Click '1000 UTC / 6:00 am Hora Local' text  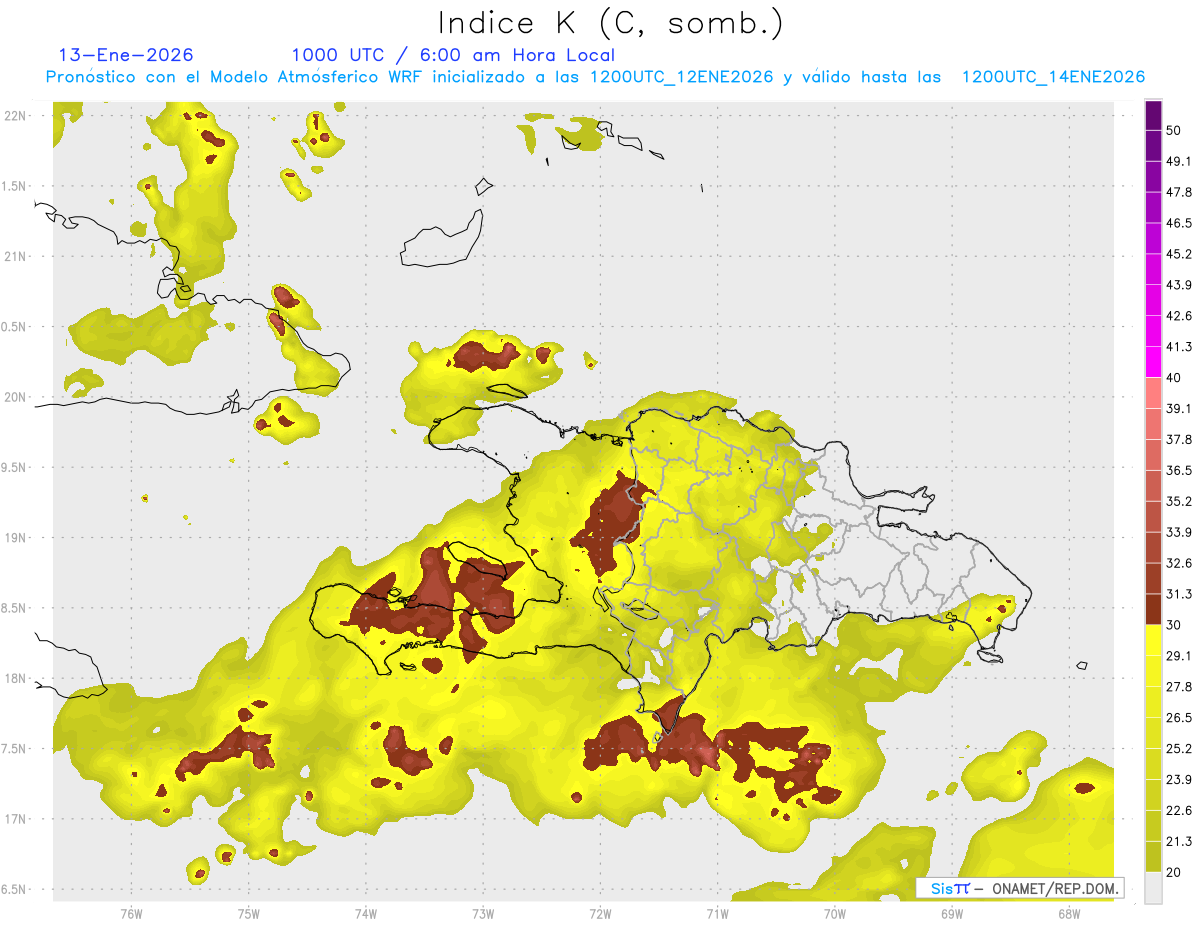(453, 55)
